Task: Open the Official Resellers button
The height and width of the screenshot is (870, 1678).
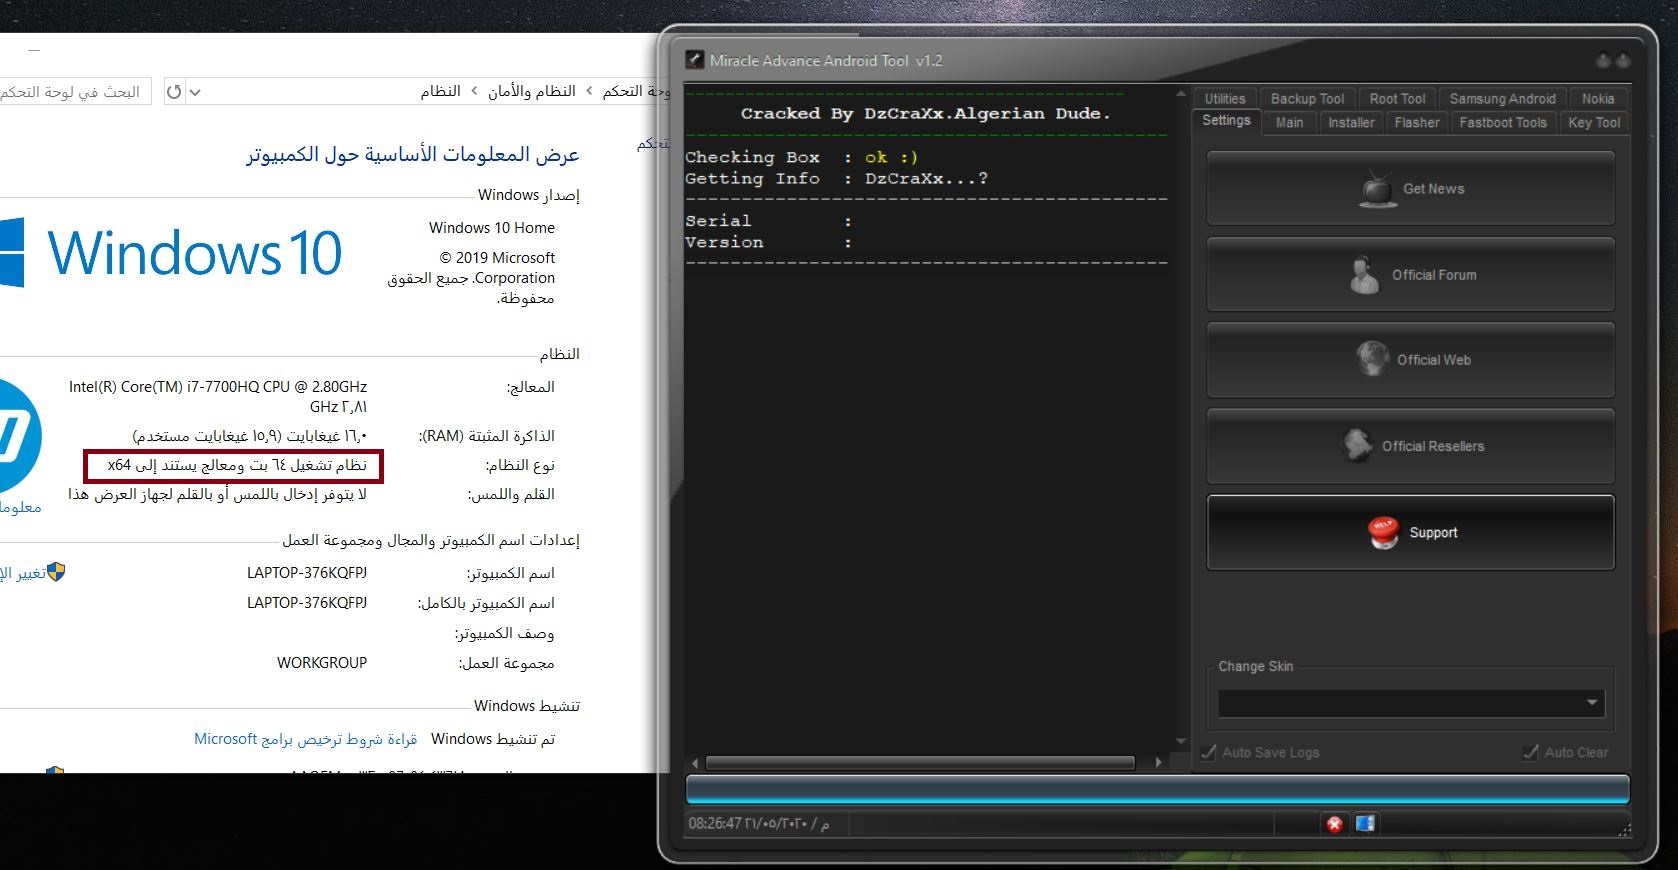Action: click(x=1411, y=446)
